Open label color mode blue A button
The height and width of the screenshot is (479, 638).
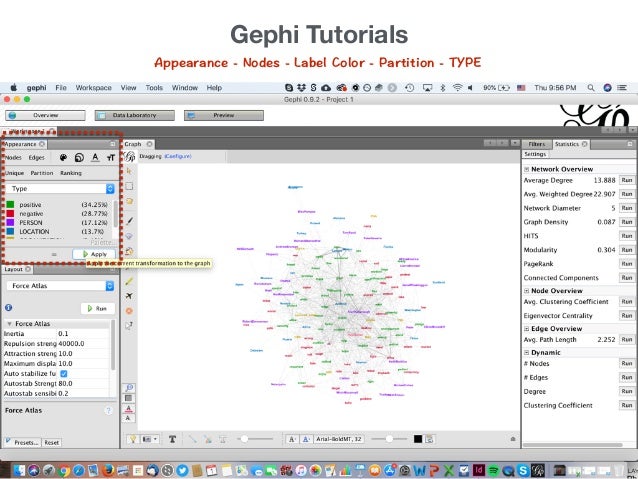click(306, 439)
